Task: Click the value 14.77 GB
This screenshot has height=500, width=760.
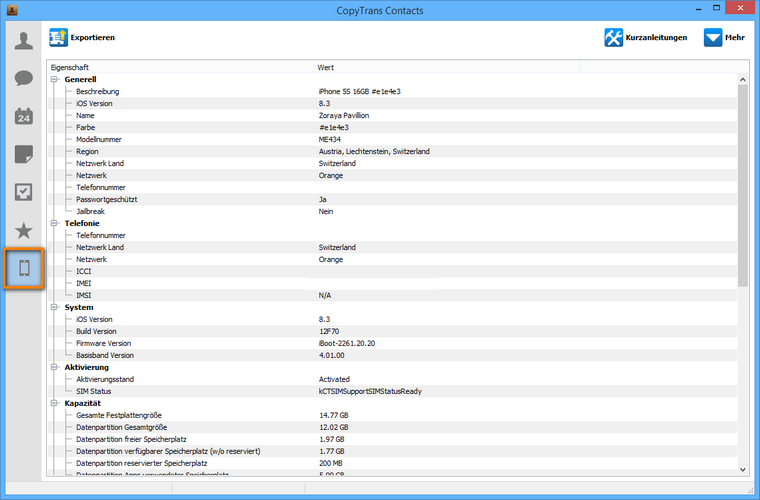Action: point(333,415)
